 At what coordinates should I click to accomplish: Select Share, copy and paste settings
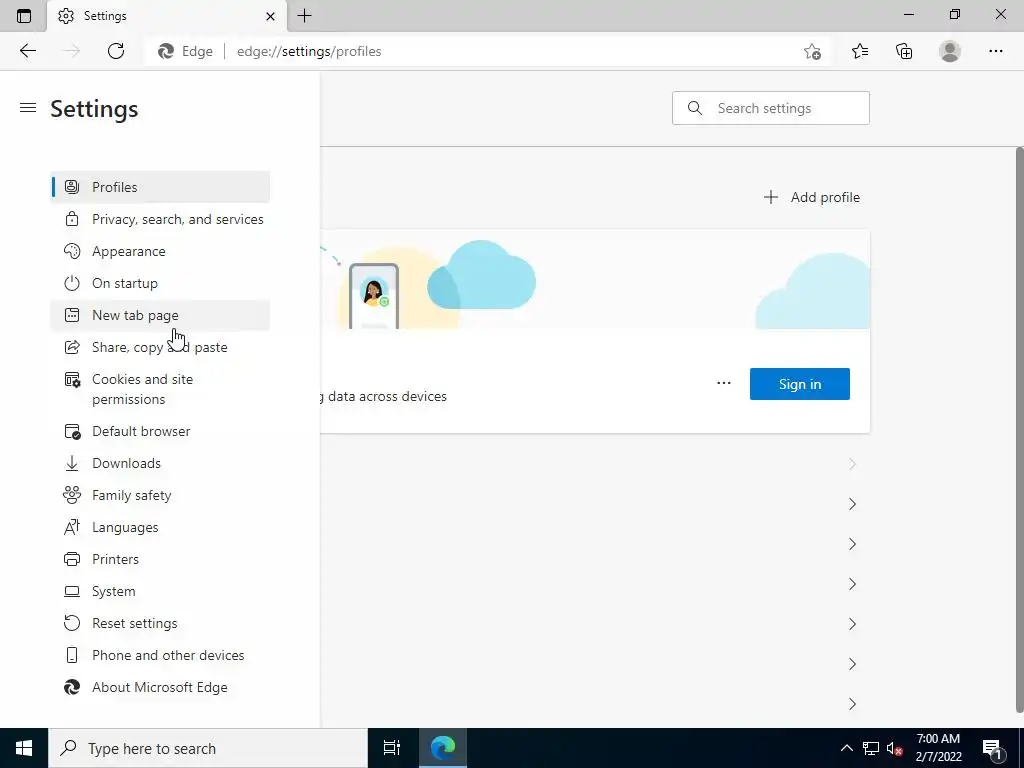pyautogui.click(x=160, y=347)
